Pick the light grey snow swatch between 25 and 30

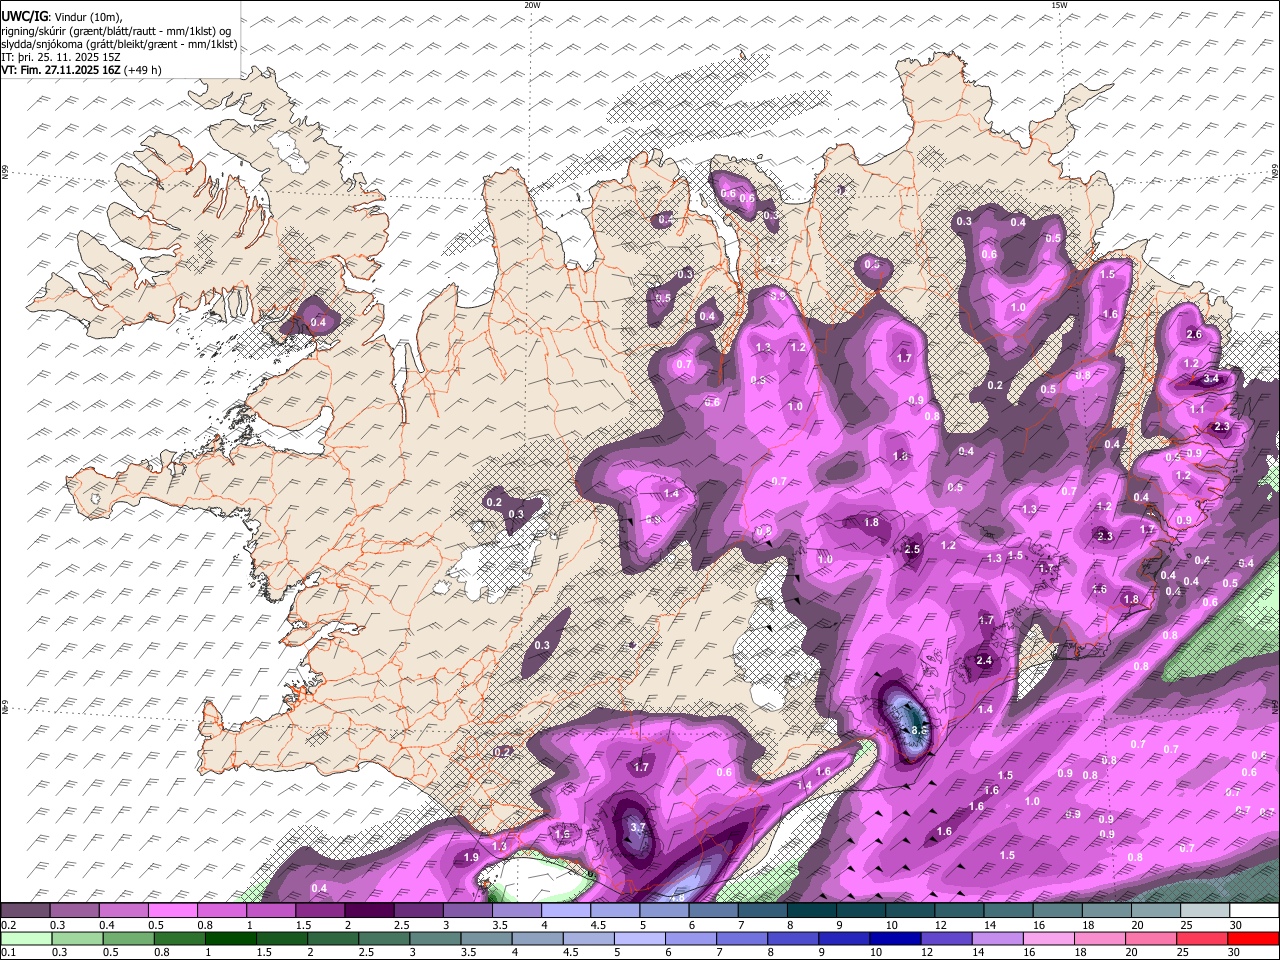[1204, 910]
